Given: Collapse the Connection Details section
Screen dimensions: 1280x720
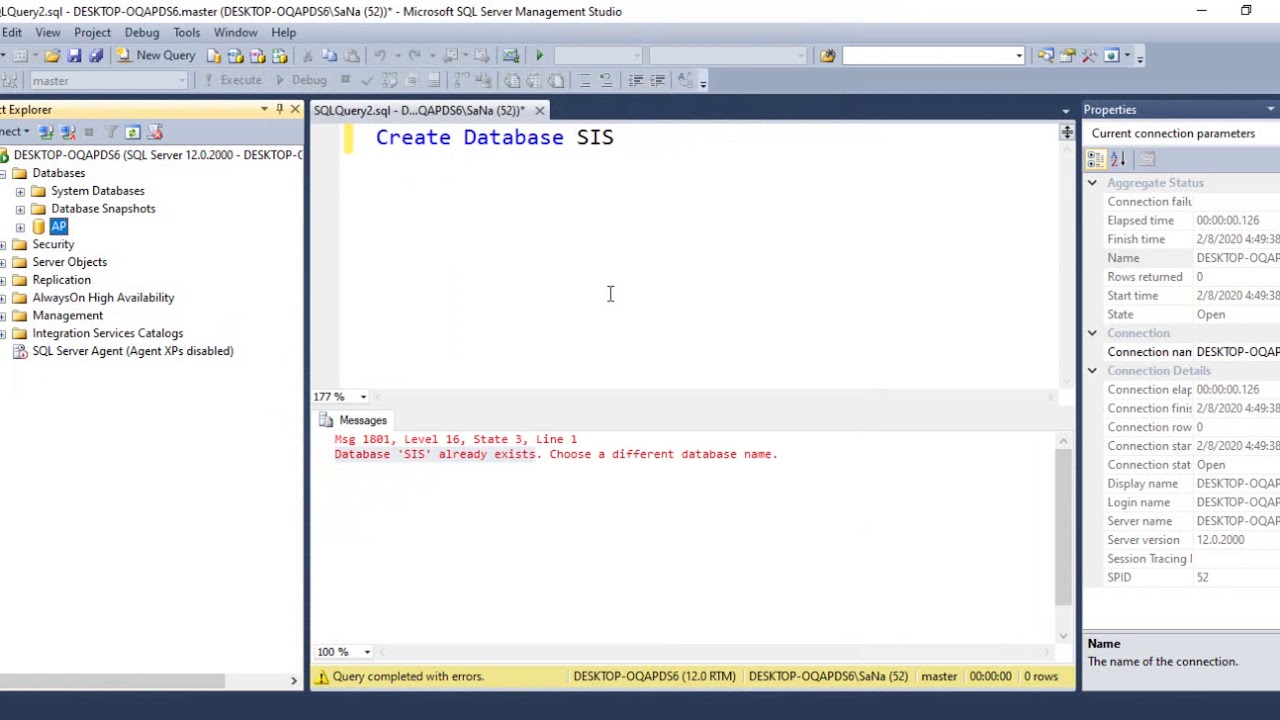Looking at the screenshot, I should pyautogui.click(x=1092, y=371).
